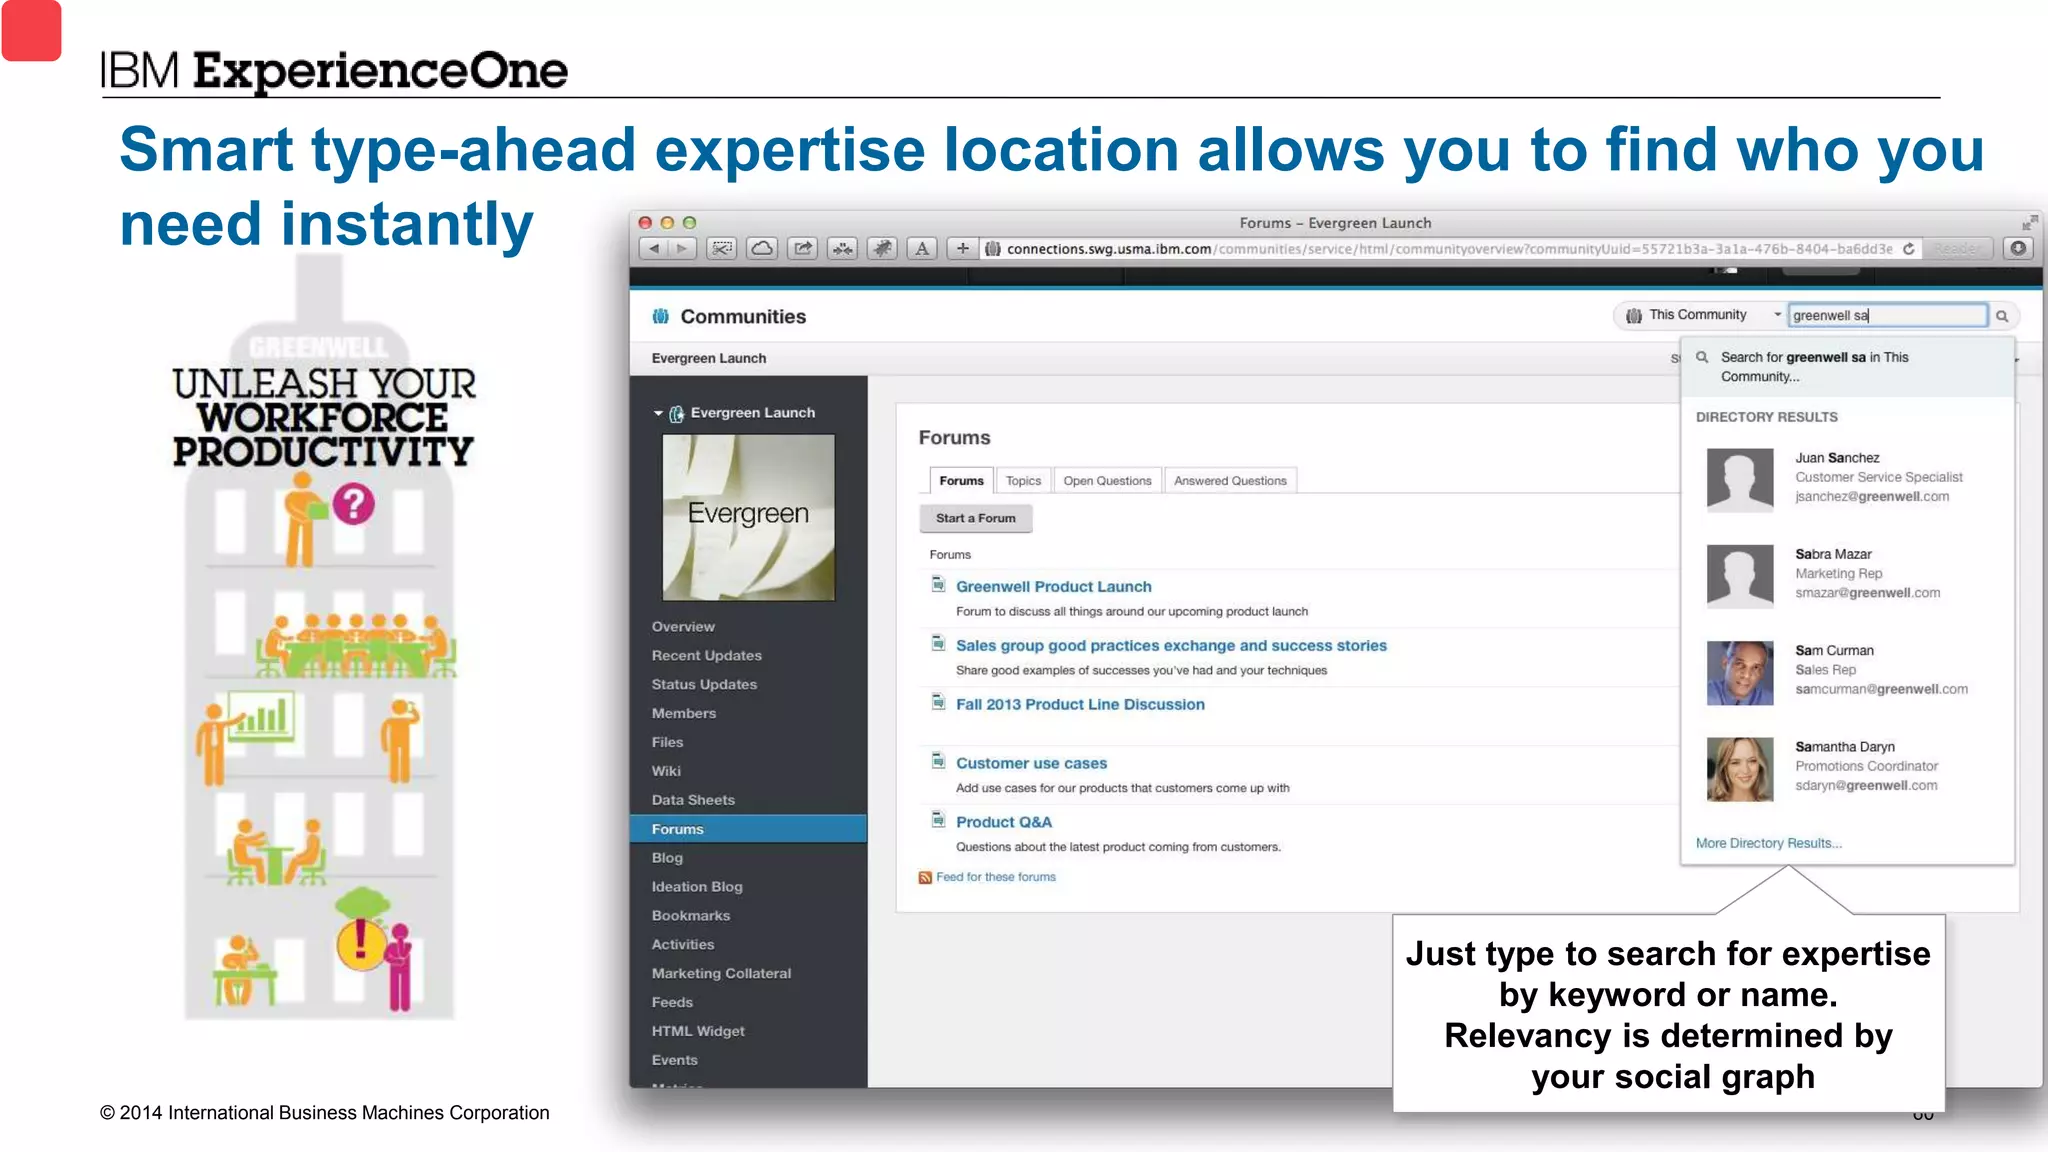
Task: Select Juan Sanchez directory result
Action: (1847, 478)
